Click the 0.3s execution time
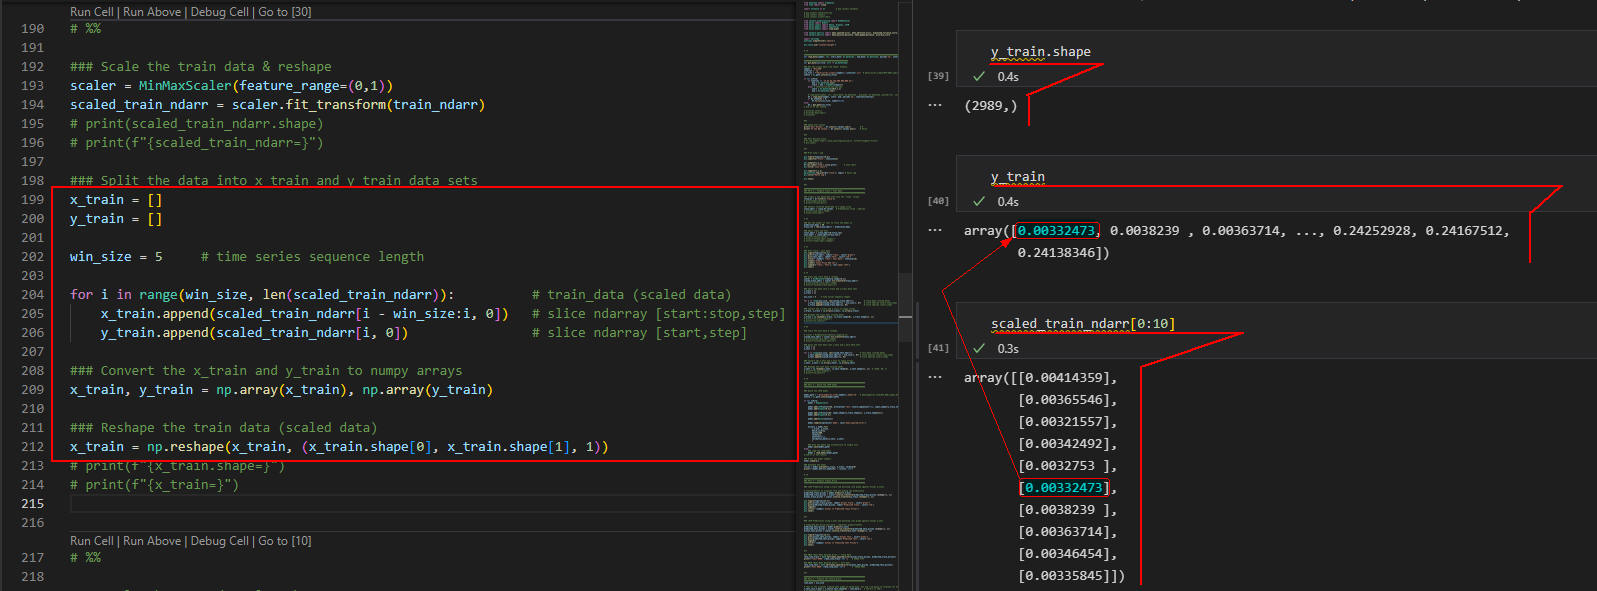 point(1008,348)
